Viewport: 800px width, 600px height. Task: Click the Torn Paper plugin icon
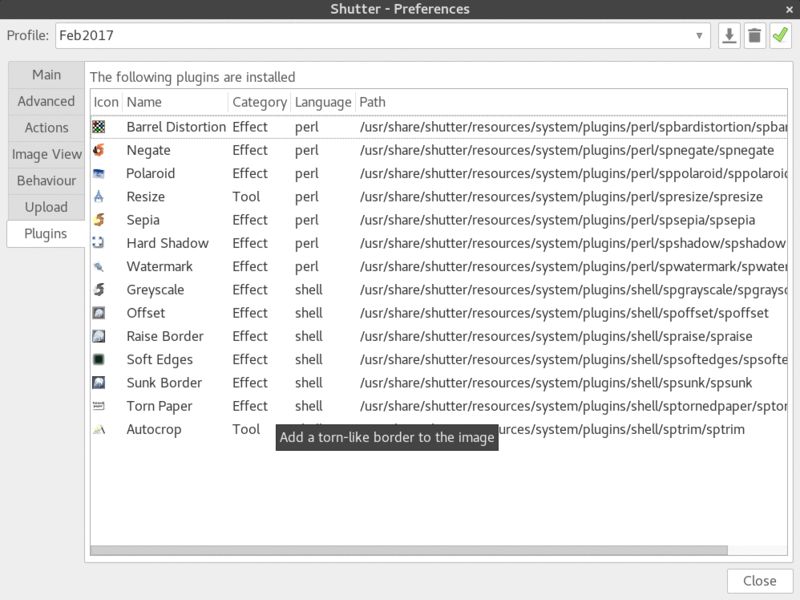pyautogui.click(x=98, y=406)
